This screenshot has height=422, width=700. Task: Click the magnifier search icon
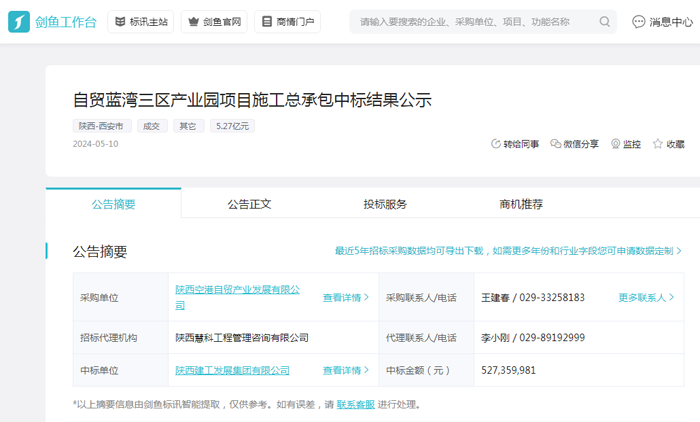tap(604, 21)
